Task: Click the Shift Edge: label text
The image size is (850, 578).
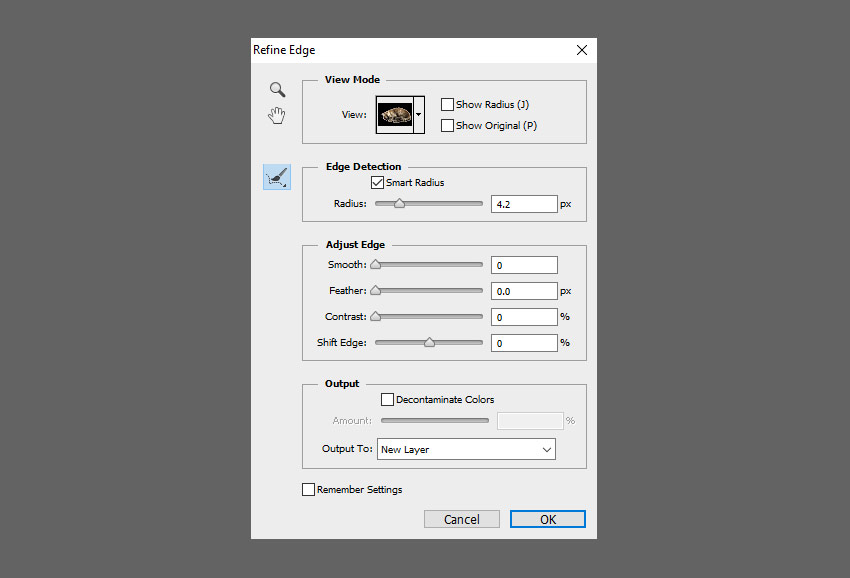Action: tap(342, 343)
